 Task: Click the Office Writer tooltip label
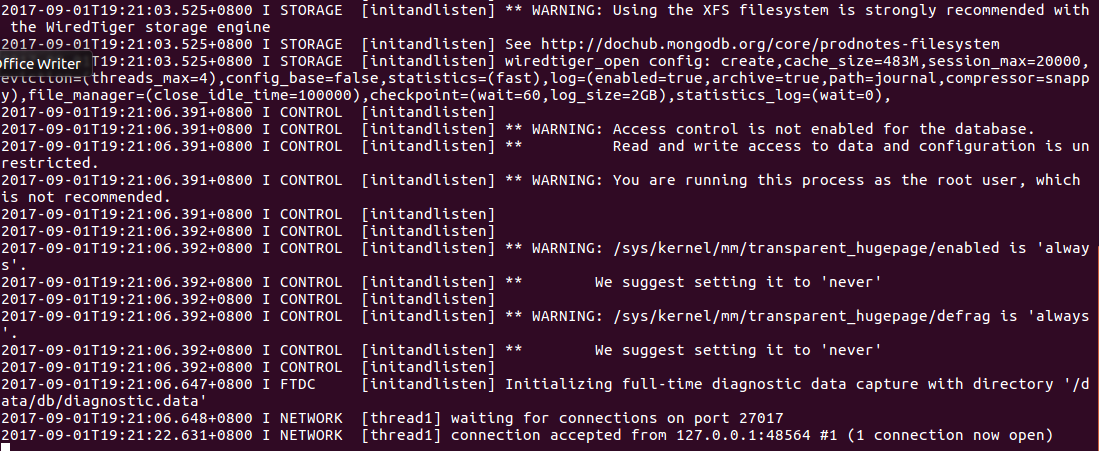(x=41, y=64)
